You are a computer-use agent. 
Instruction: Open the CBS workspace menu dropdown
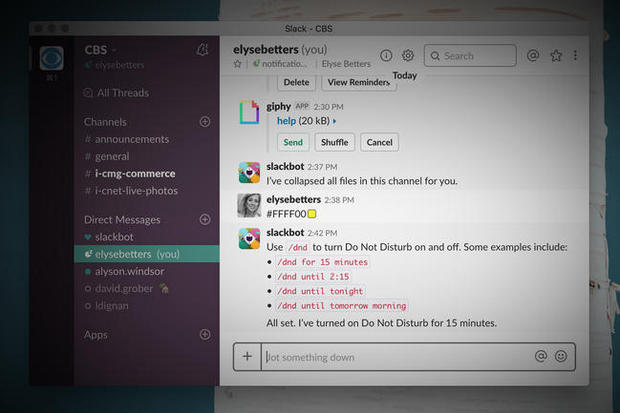(100, 50)
